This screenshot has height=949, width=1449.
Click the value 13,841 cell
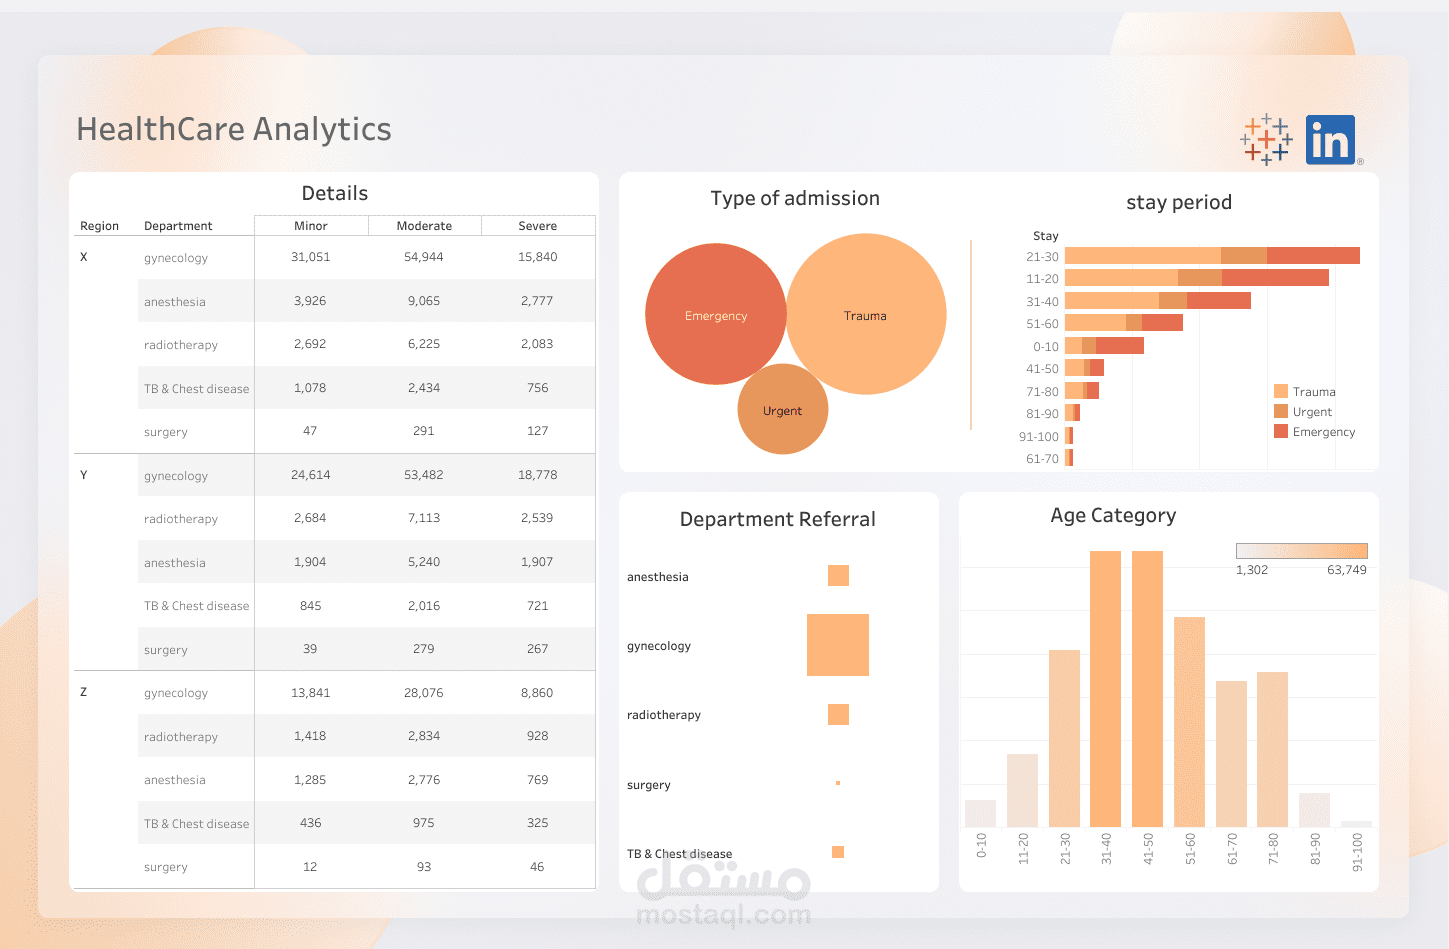311,693
